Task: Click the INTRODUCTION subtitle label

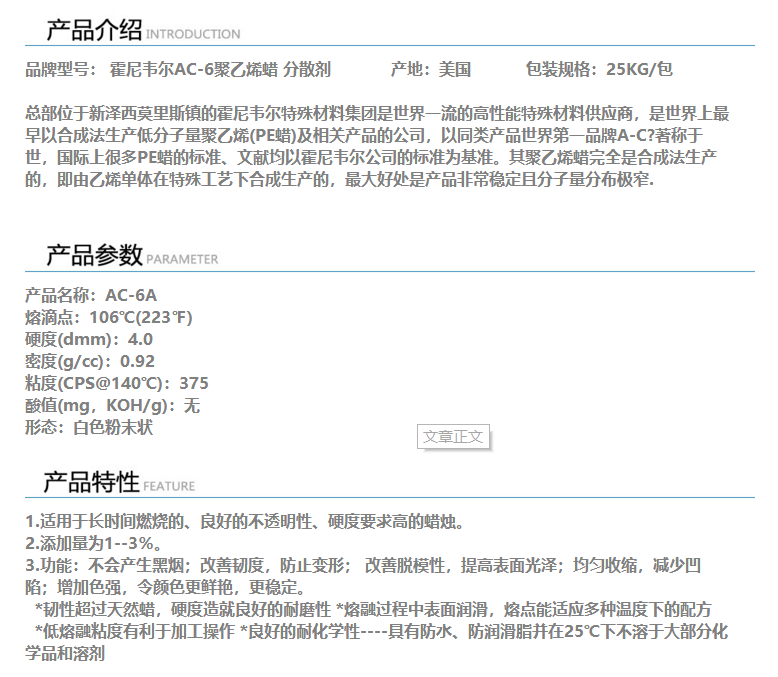Action: (x=193, y=35)
